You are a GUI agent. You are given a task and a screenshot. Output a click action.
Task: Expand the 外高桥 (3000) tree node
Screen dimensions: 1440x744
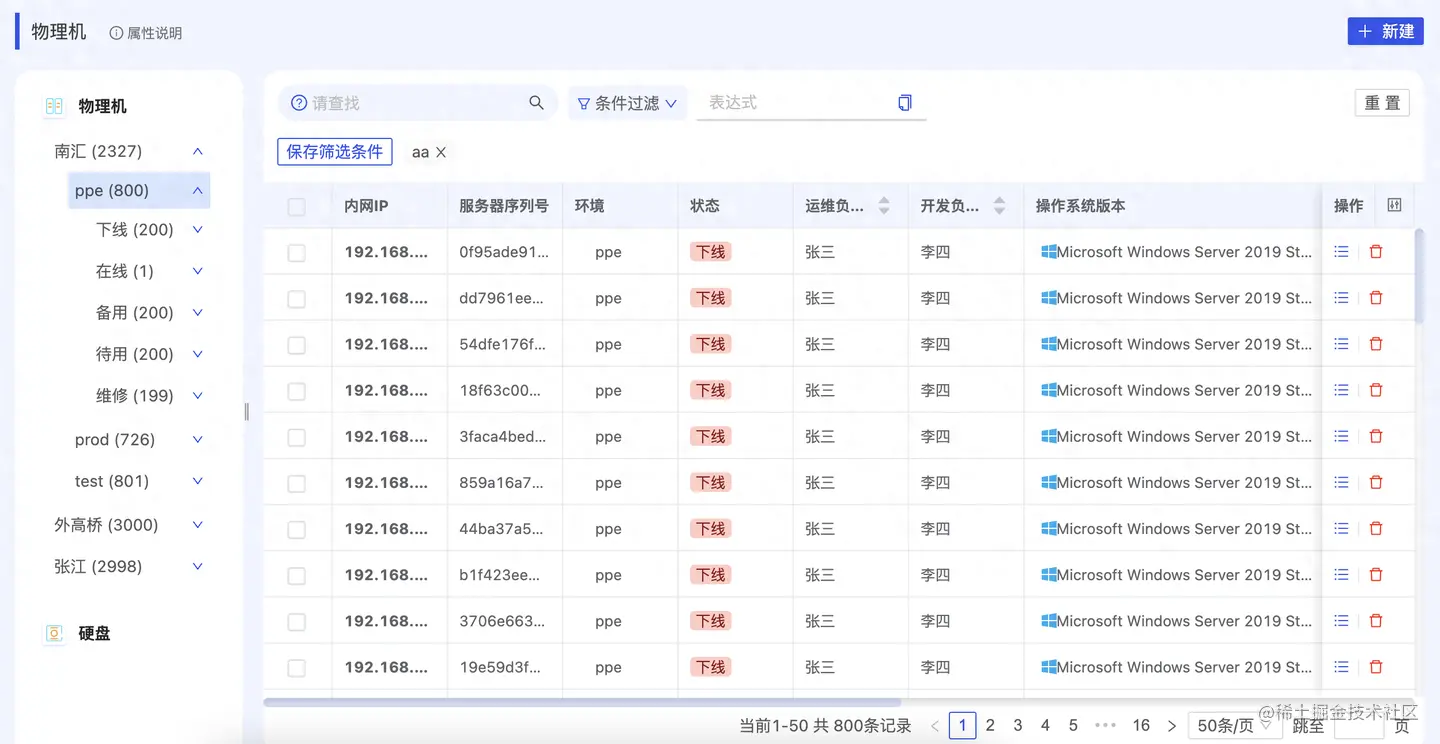198,525
